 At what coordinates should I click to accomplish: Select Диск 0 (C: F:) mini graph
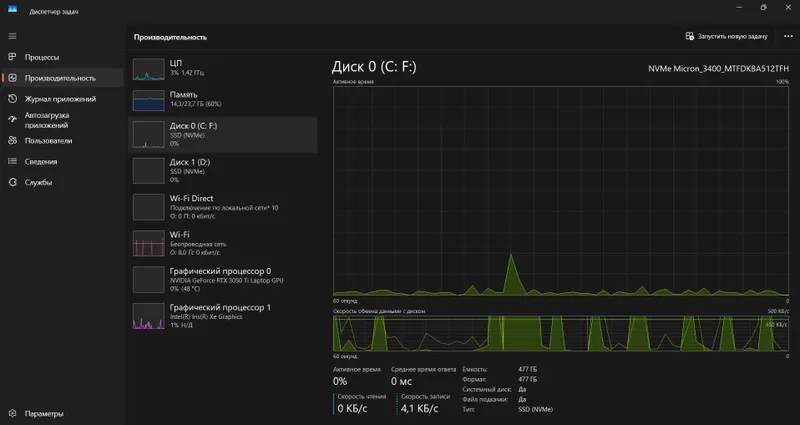coord(148,135)
